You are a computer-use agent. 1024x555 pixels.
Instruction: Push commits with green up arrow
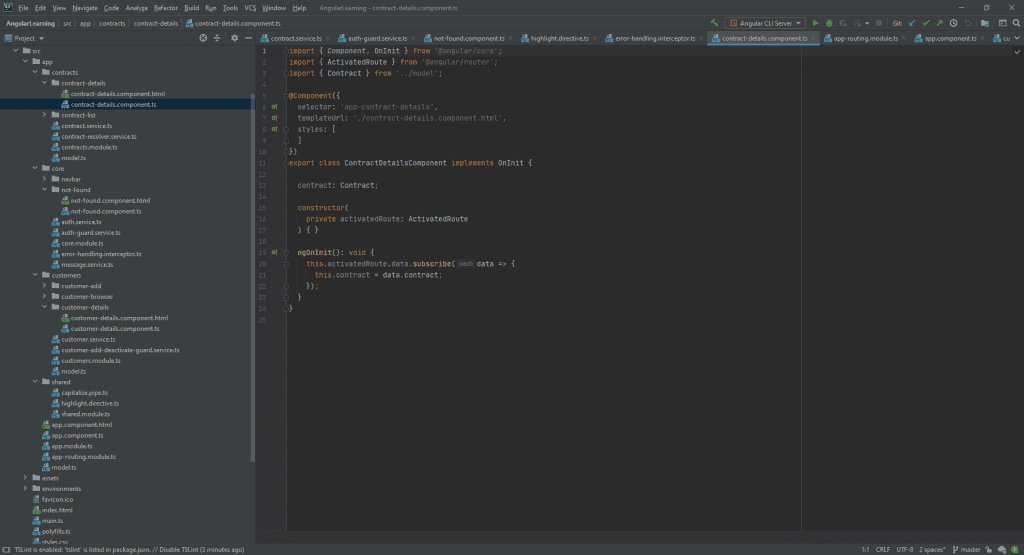939,23
